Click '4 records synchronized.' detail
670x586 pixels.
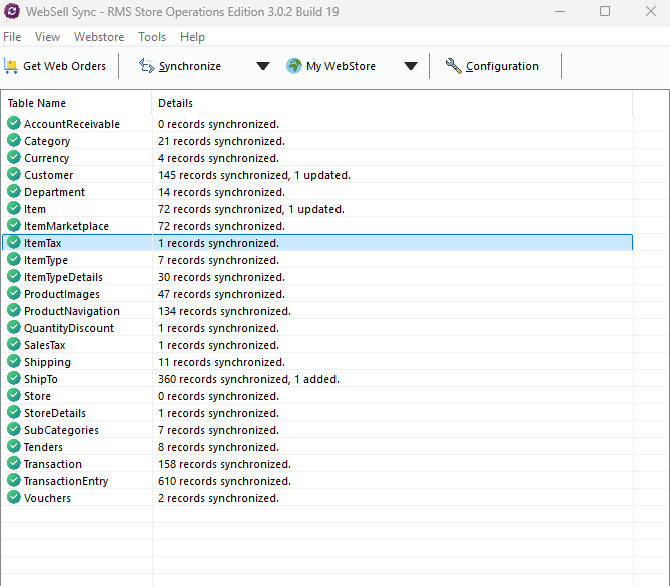click(218, 158)
